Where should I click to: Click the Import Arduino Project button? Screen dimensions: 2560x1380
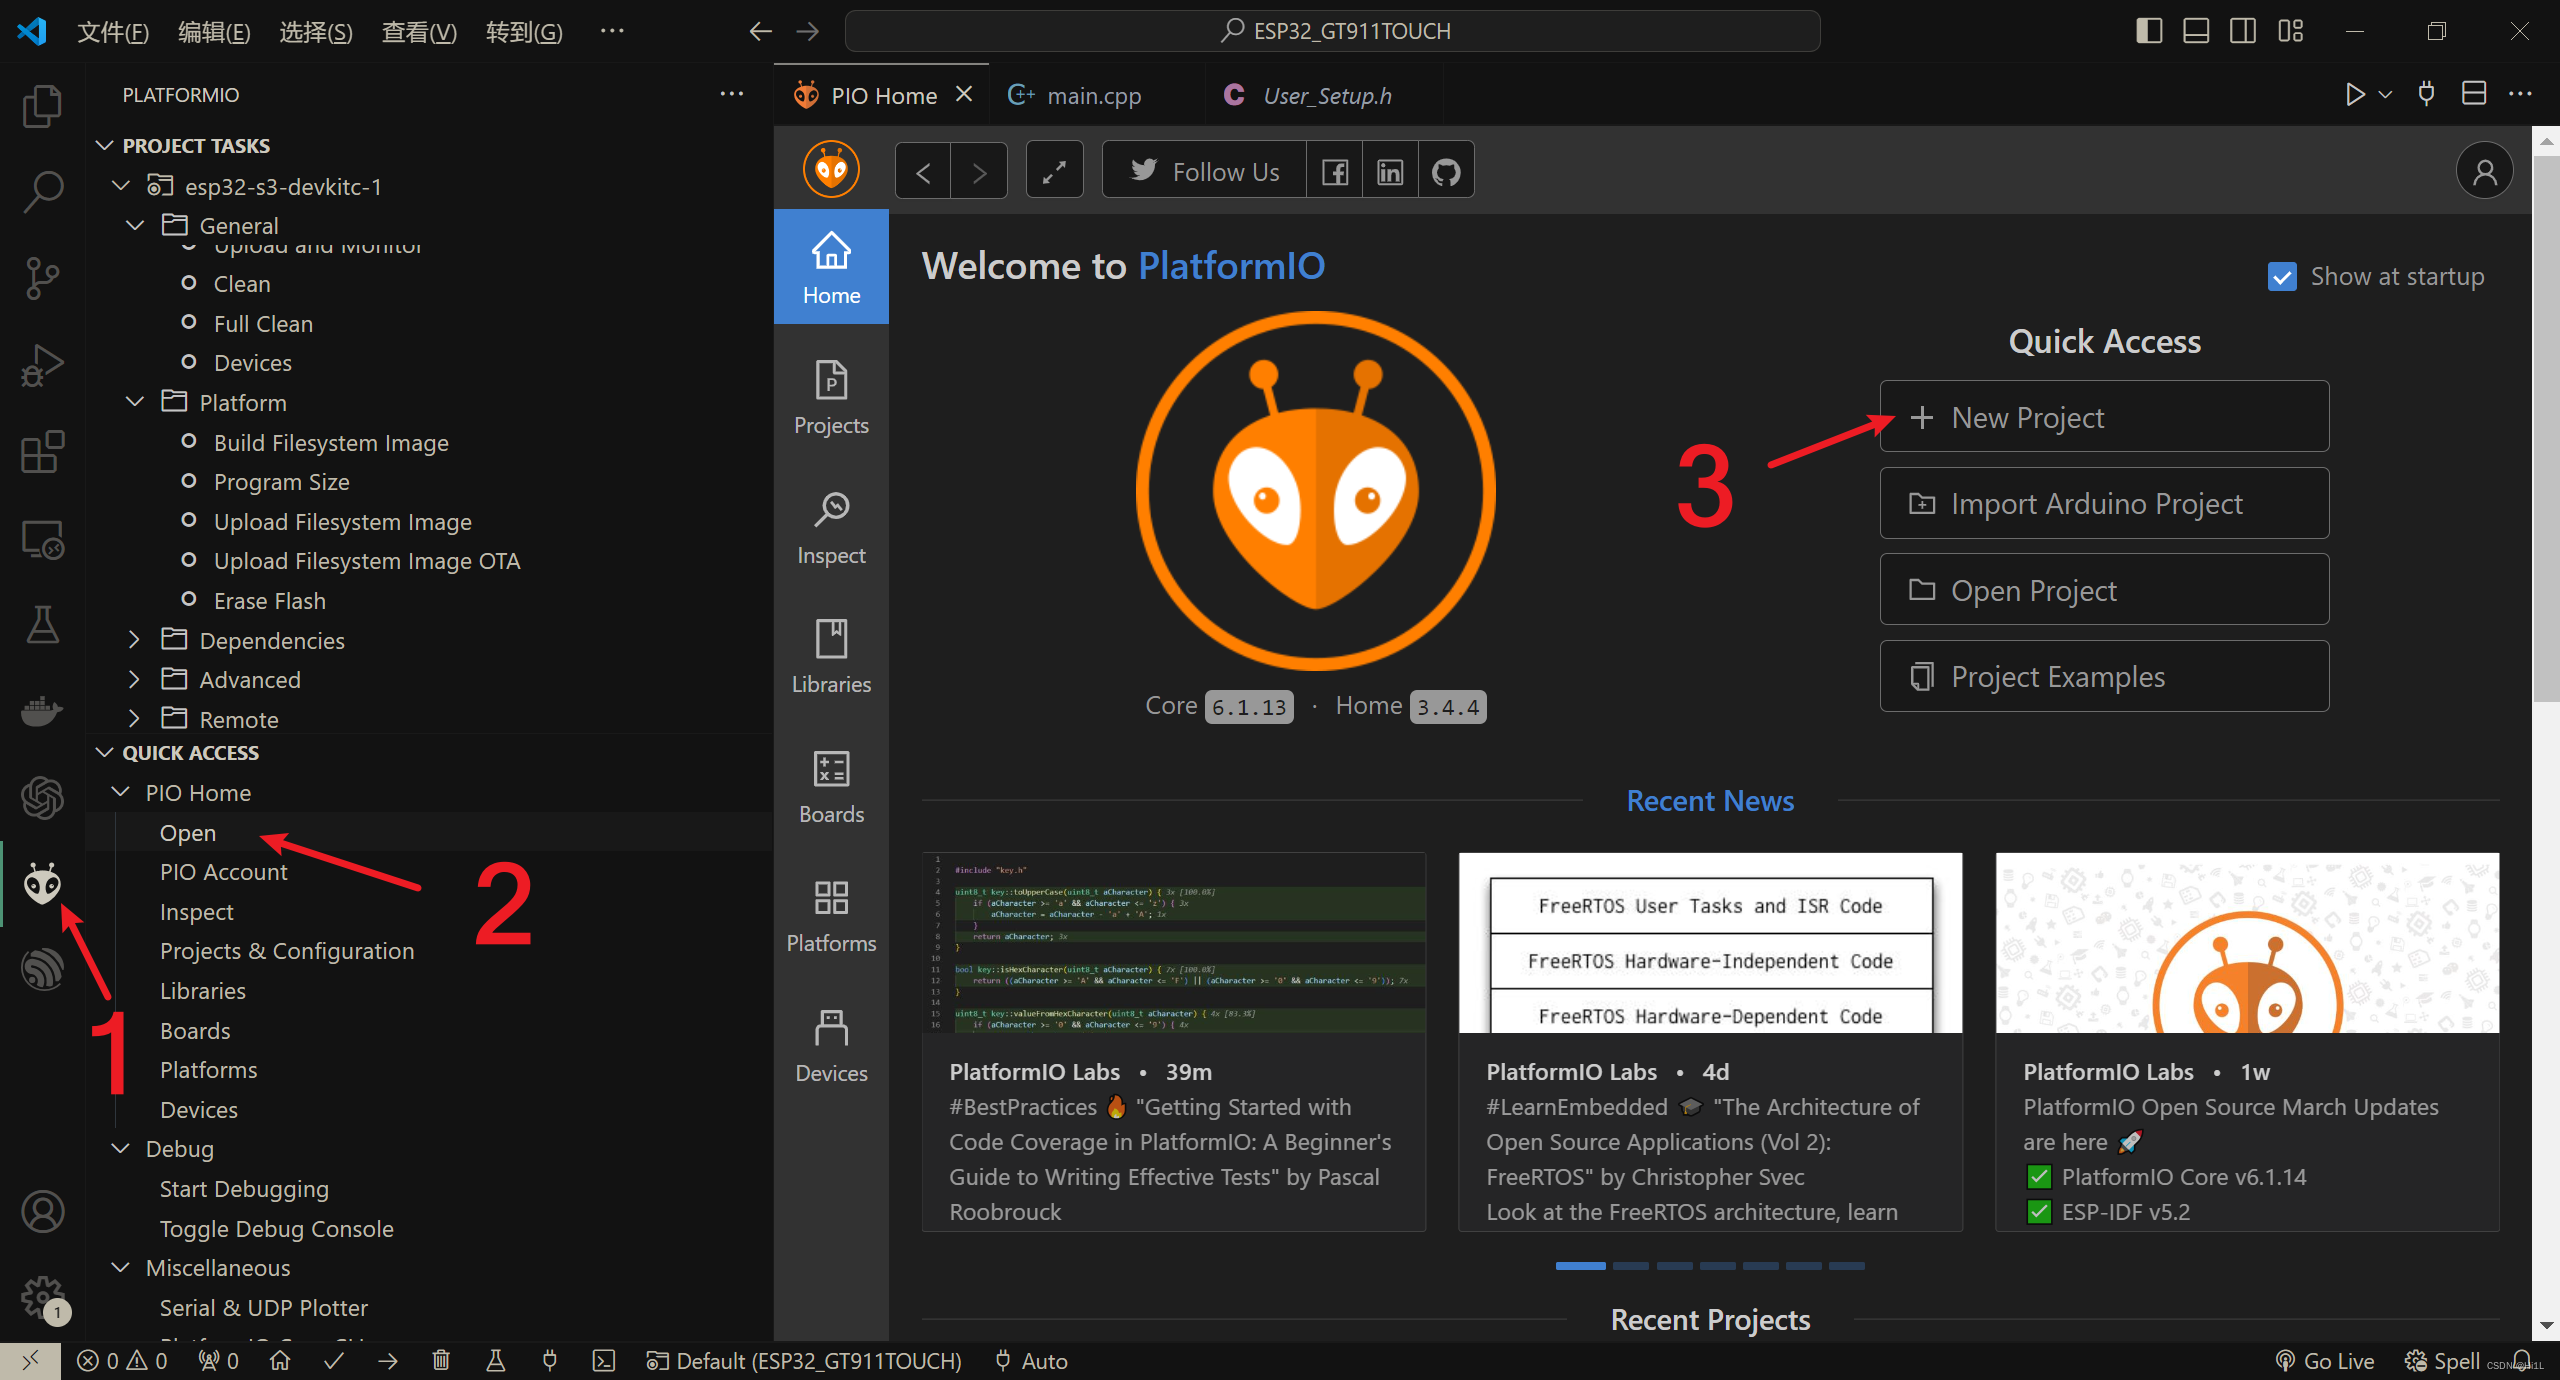tap(2104, 504)
